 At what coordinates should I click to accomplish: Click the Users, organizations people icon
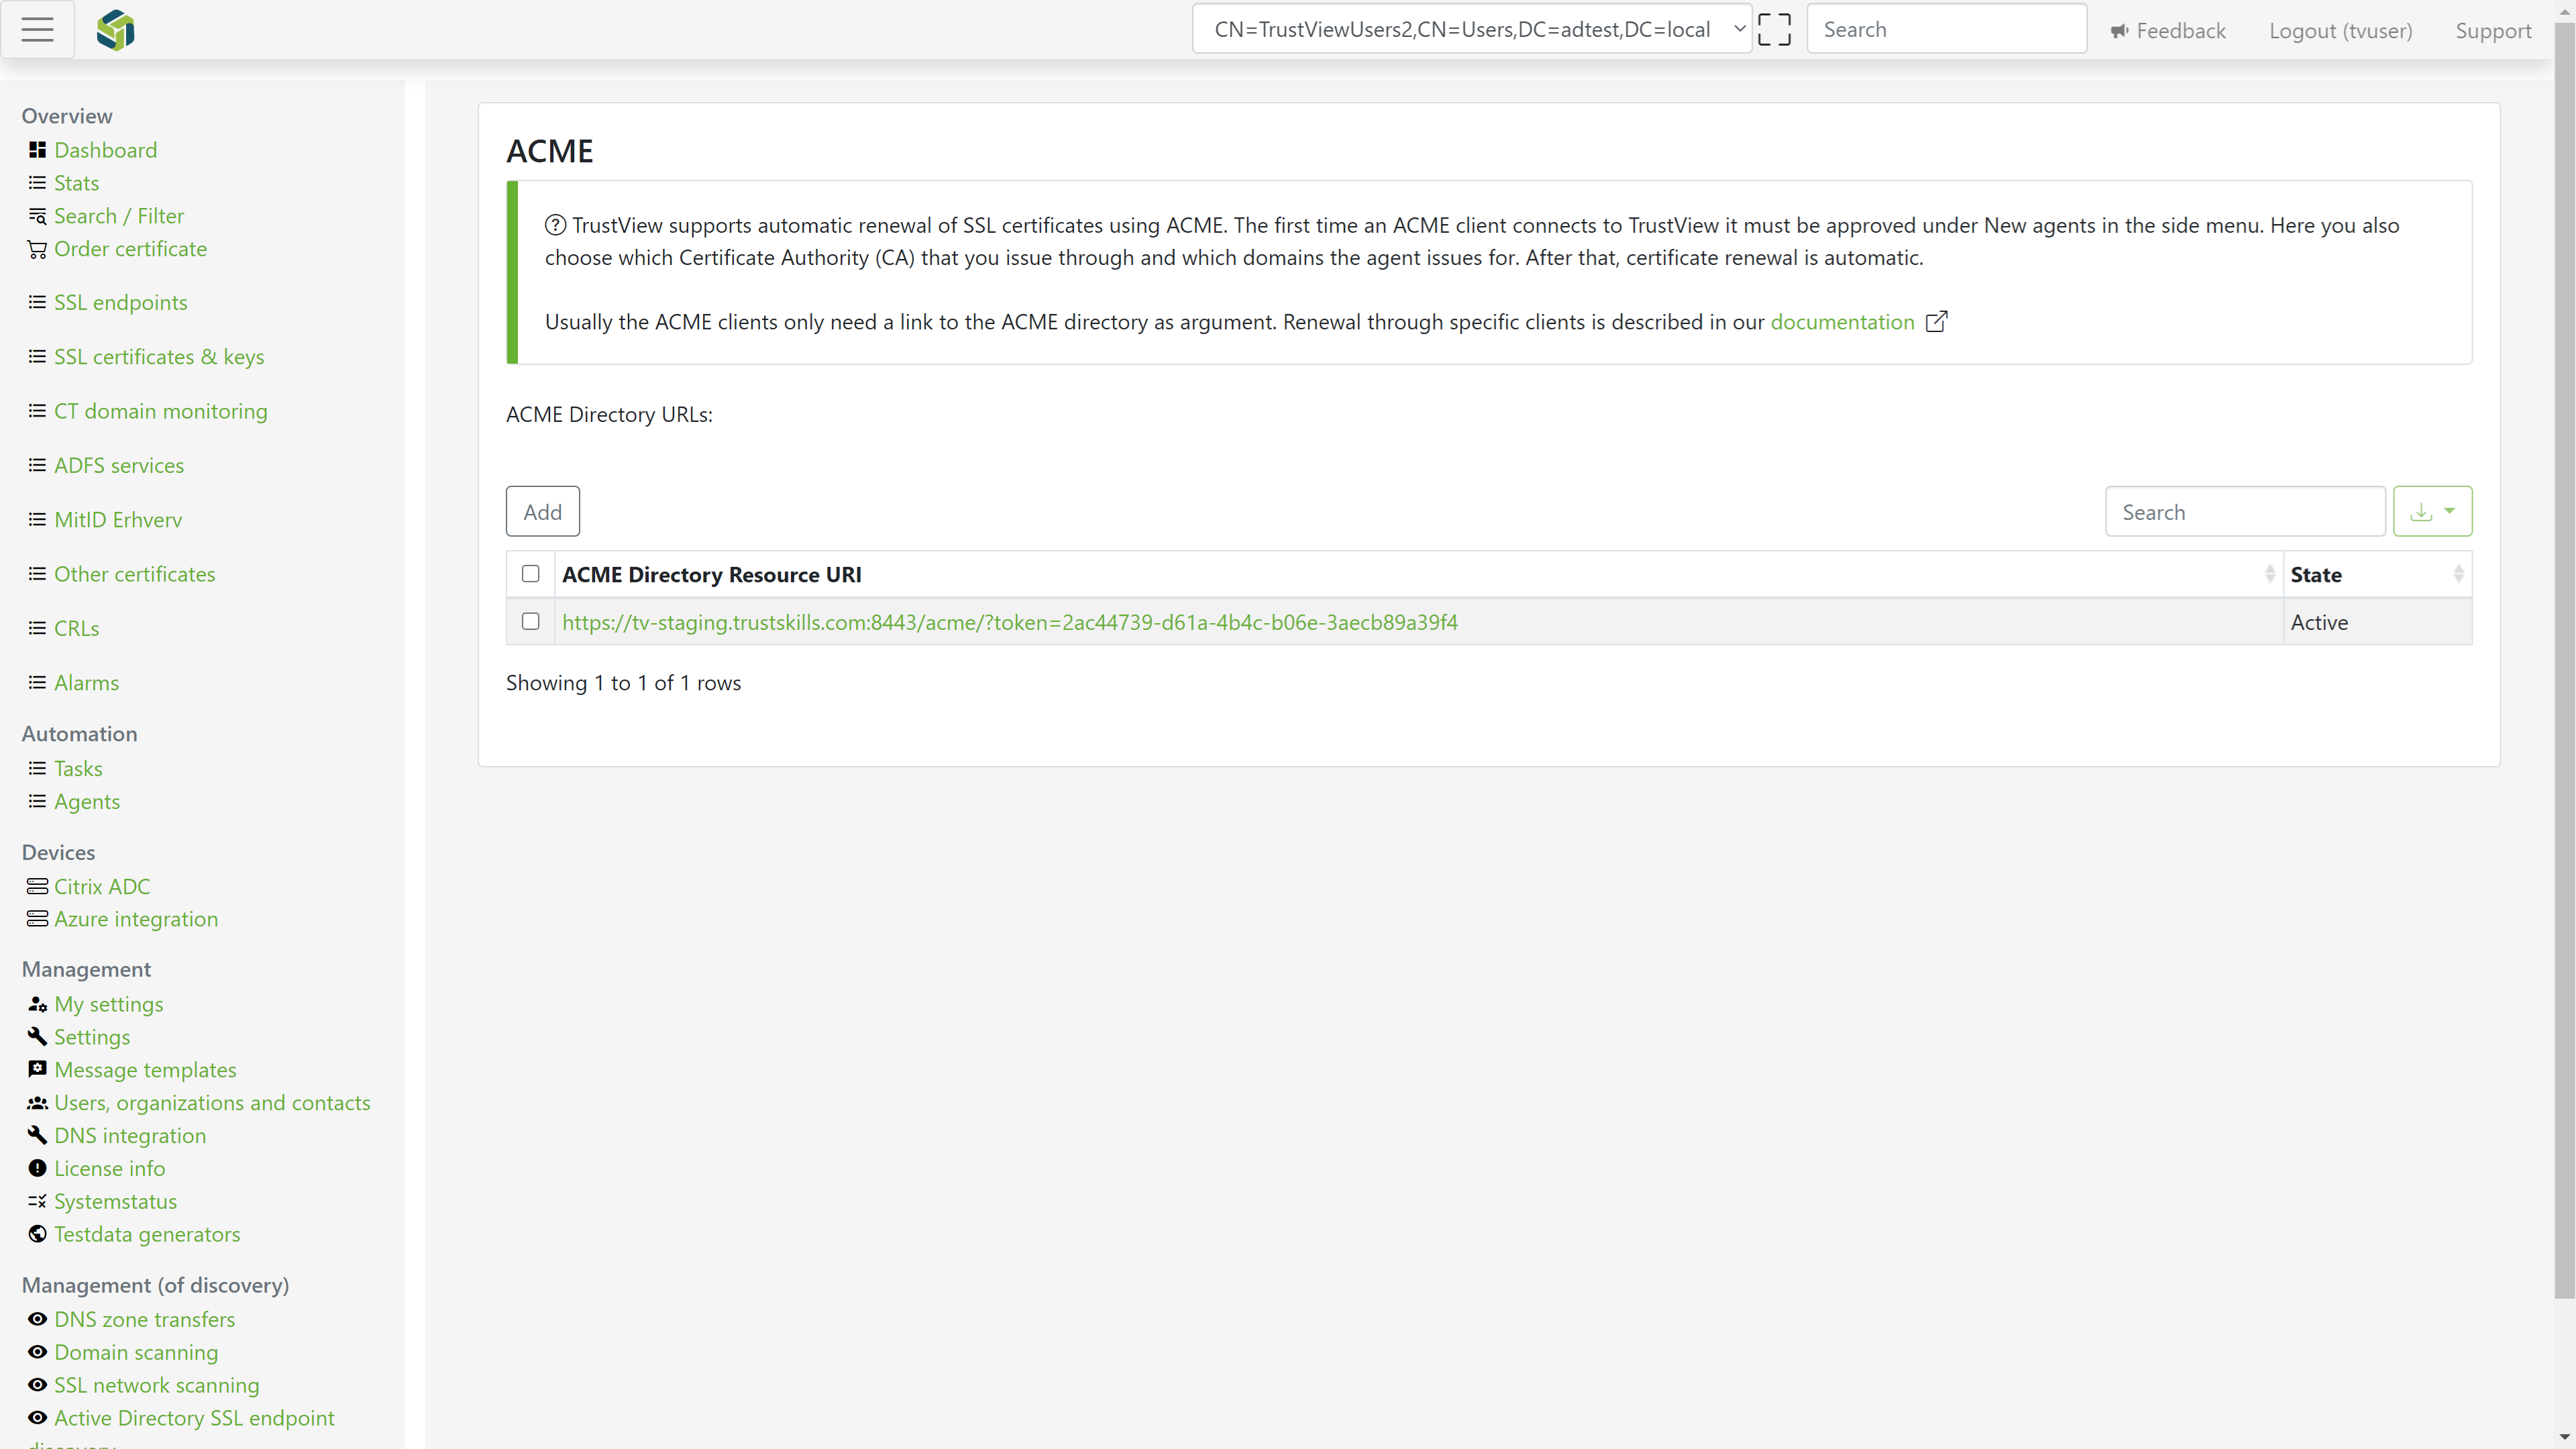click(37, 1103)
